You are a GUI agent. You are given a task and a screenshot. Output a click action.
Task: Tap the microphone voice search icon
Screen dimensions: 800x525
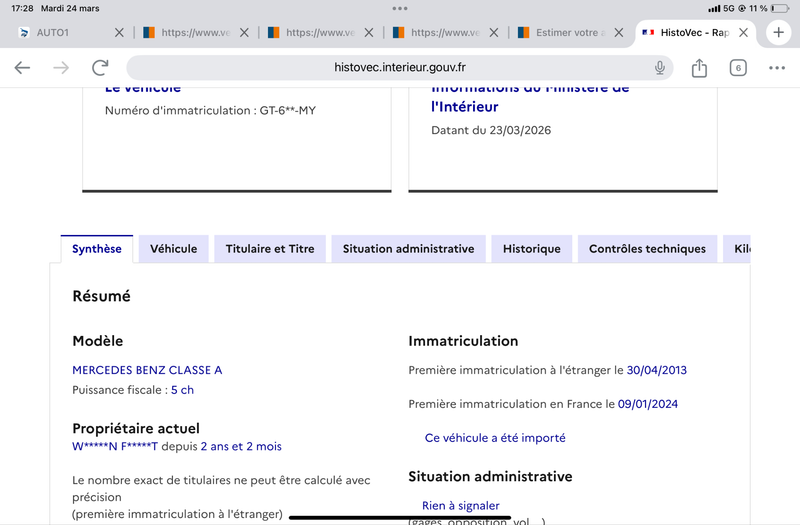(660, 68)
